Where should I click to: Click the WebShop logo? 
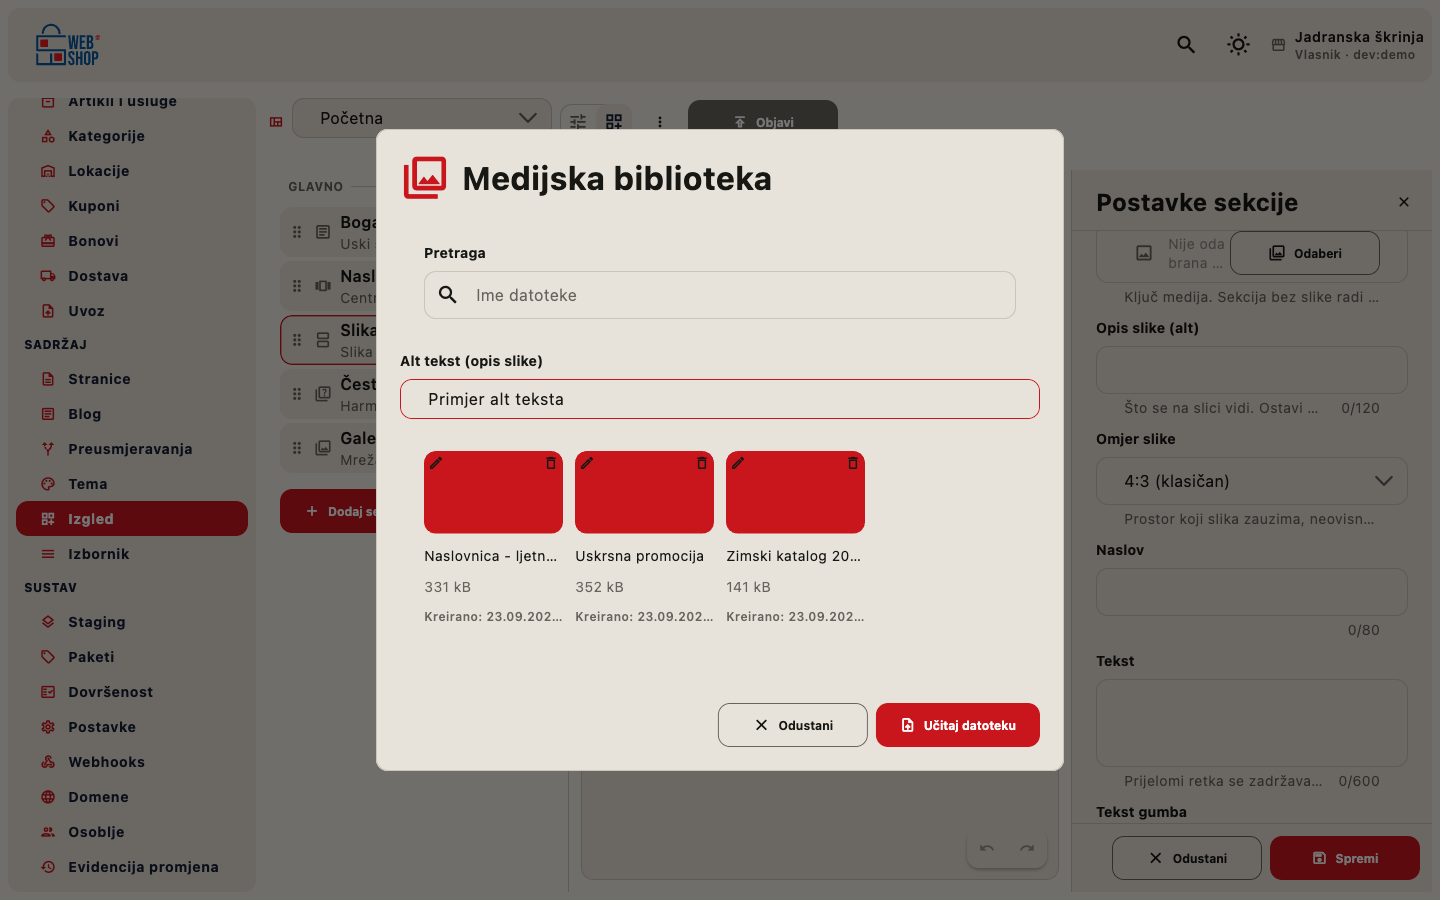point(67,45)
